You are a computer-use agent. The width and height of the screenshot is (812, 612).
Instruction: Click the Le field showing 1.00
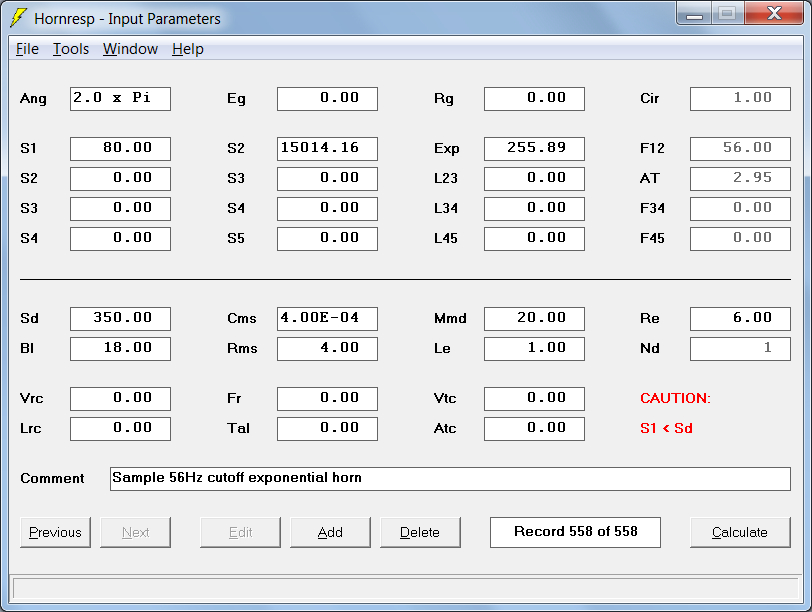pos(534,348)
